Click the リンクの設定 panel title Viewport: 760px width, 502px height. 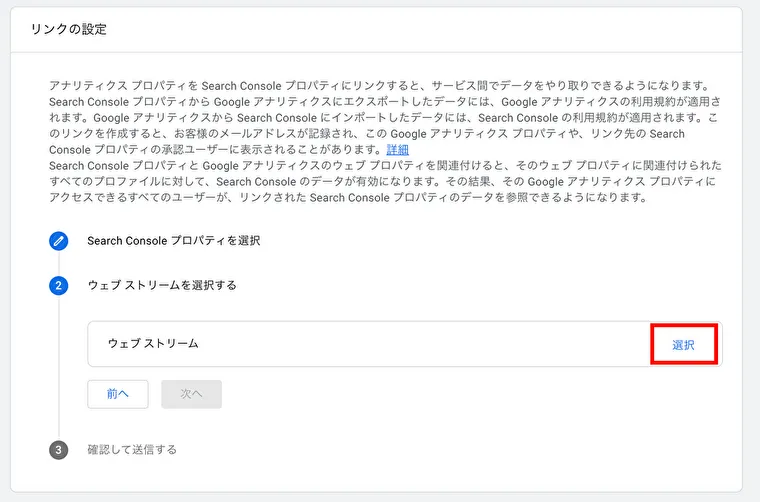68,30
